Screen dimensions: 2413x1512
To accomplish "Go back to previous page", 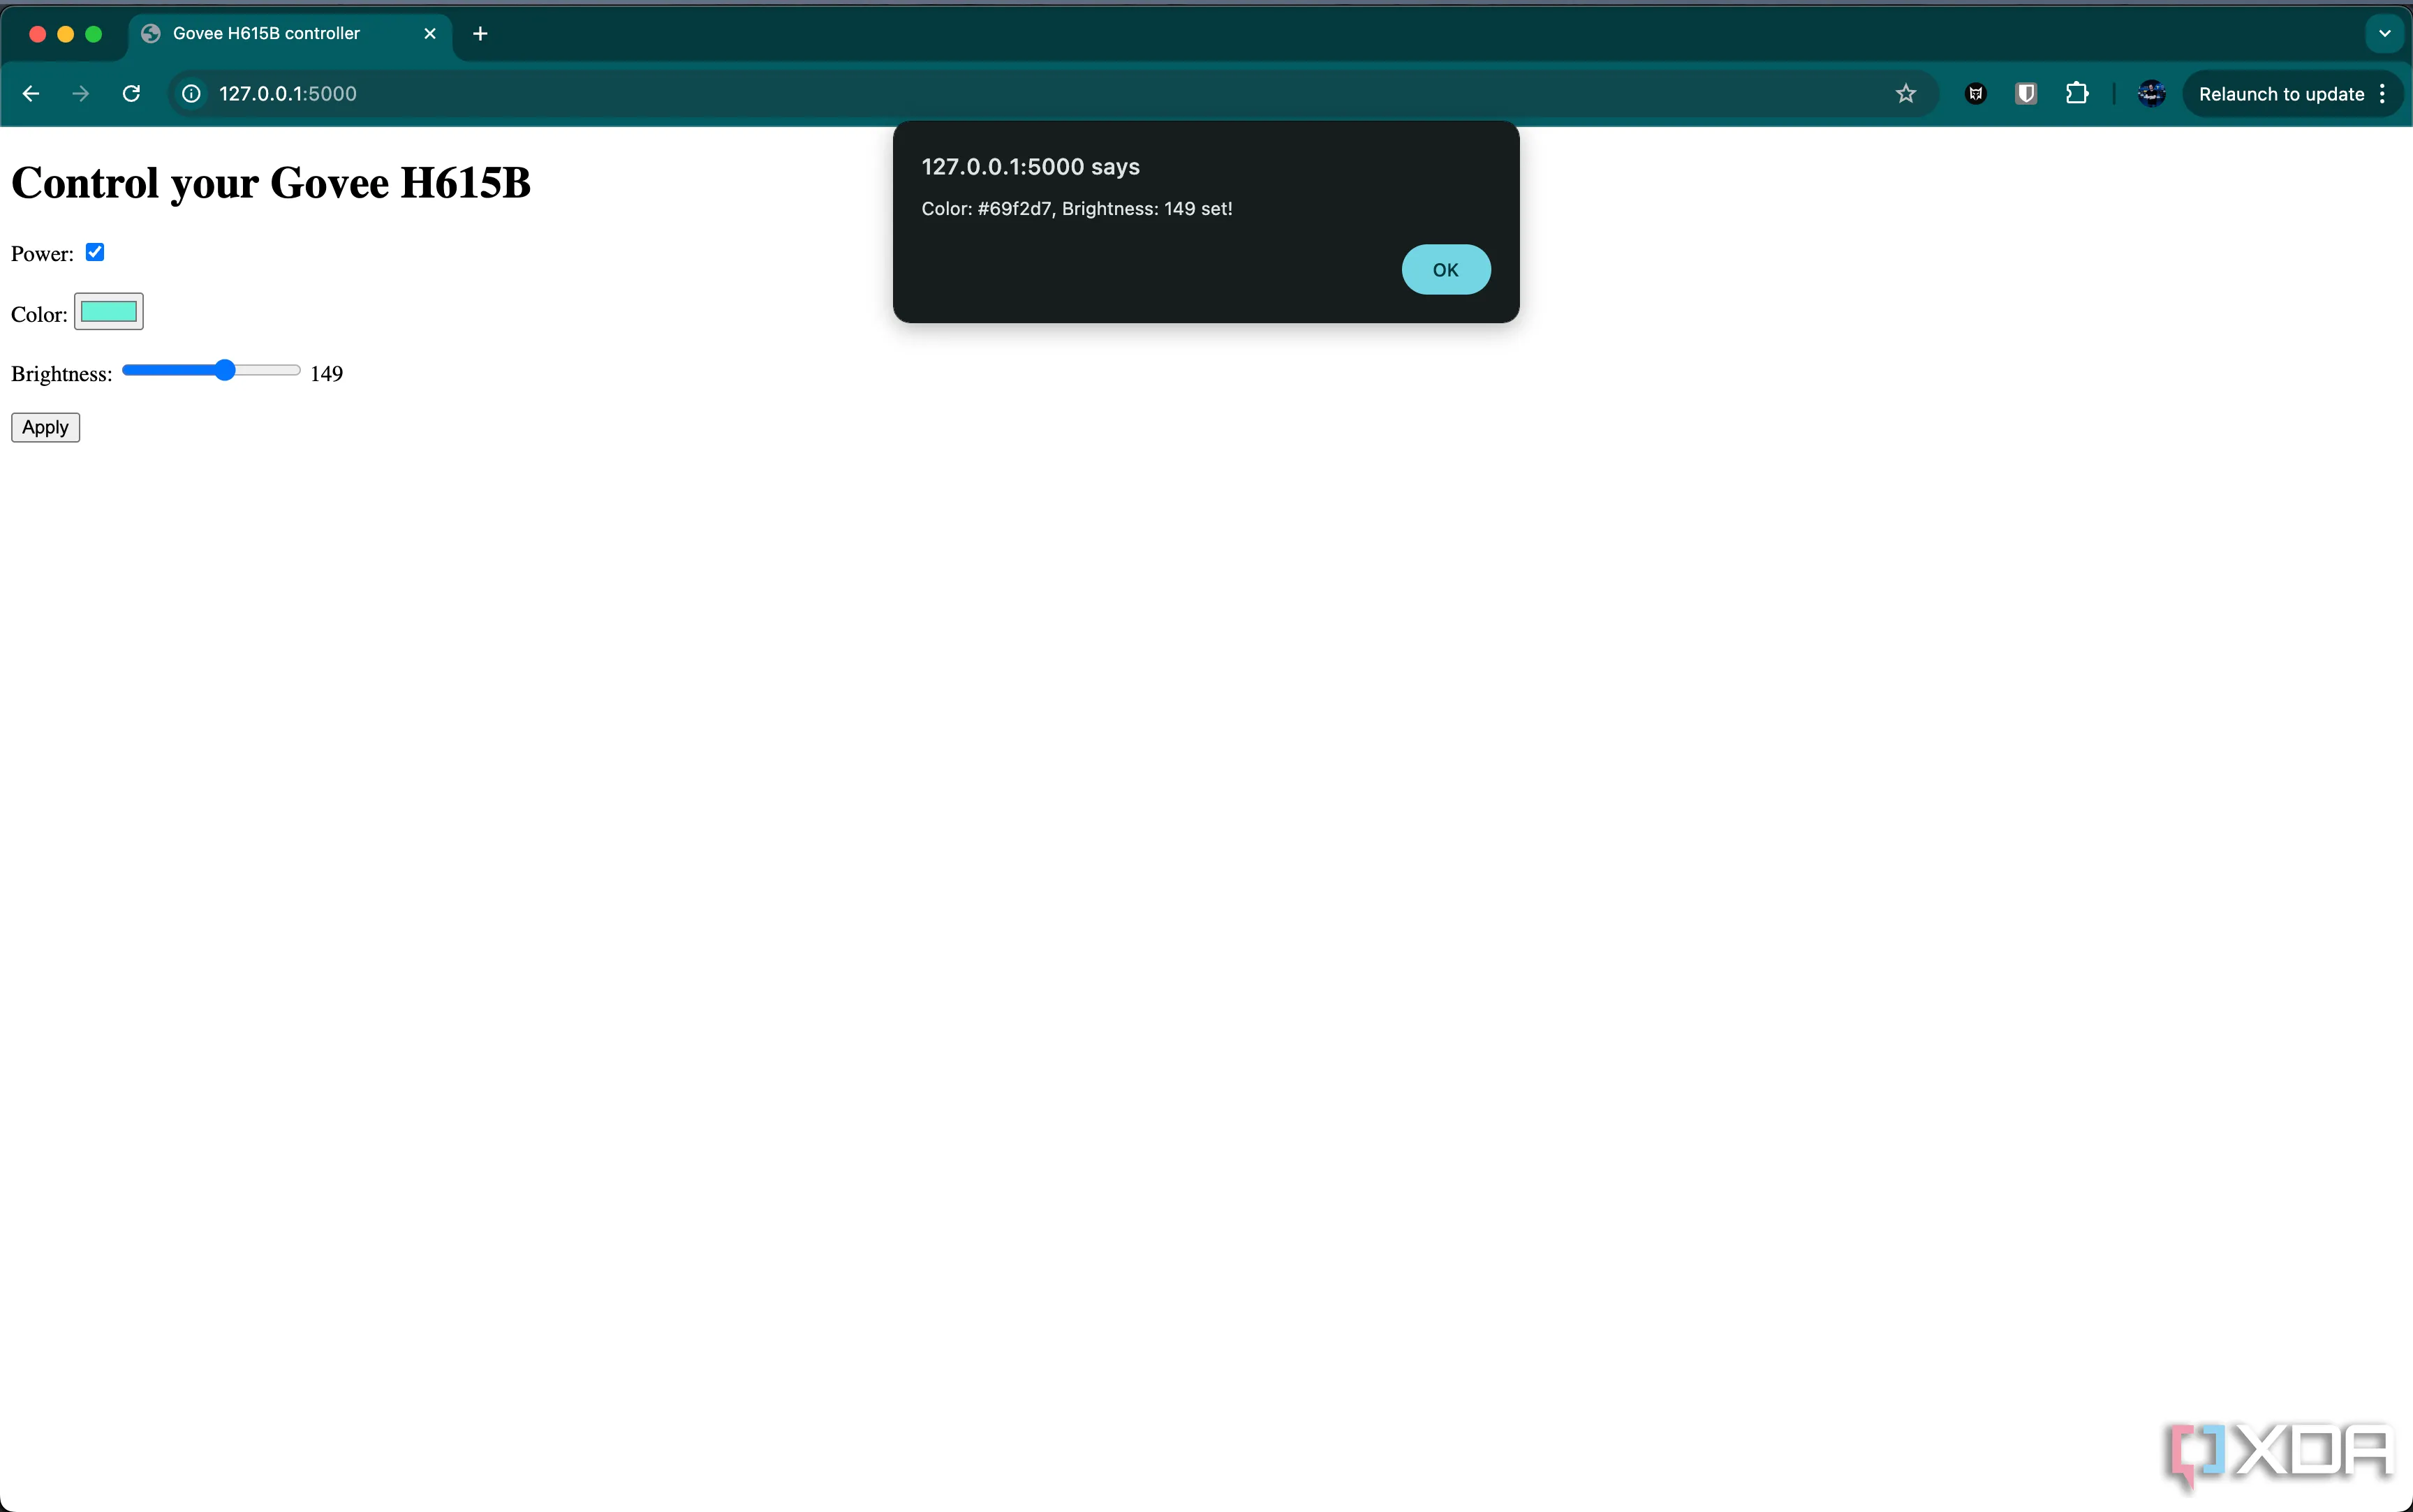I will [31, 94].
